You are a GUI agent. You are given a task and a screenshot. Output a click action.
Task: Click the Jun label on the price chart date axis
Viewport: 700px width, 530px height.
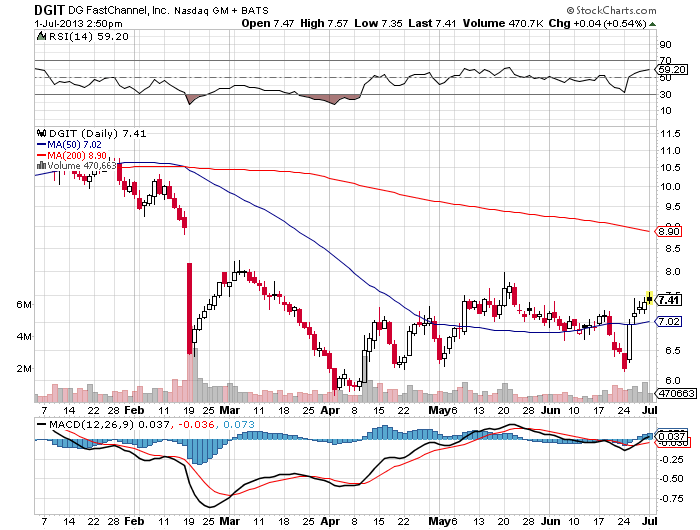(x=550, y=410)
